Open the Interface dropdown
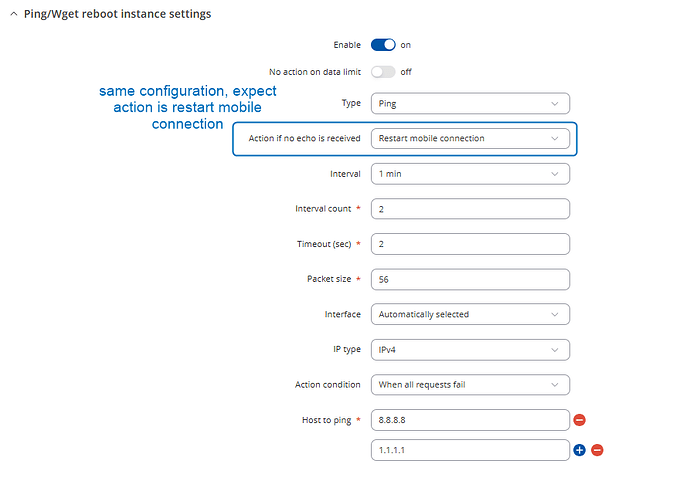 (x=469, y=314)
